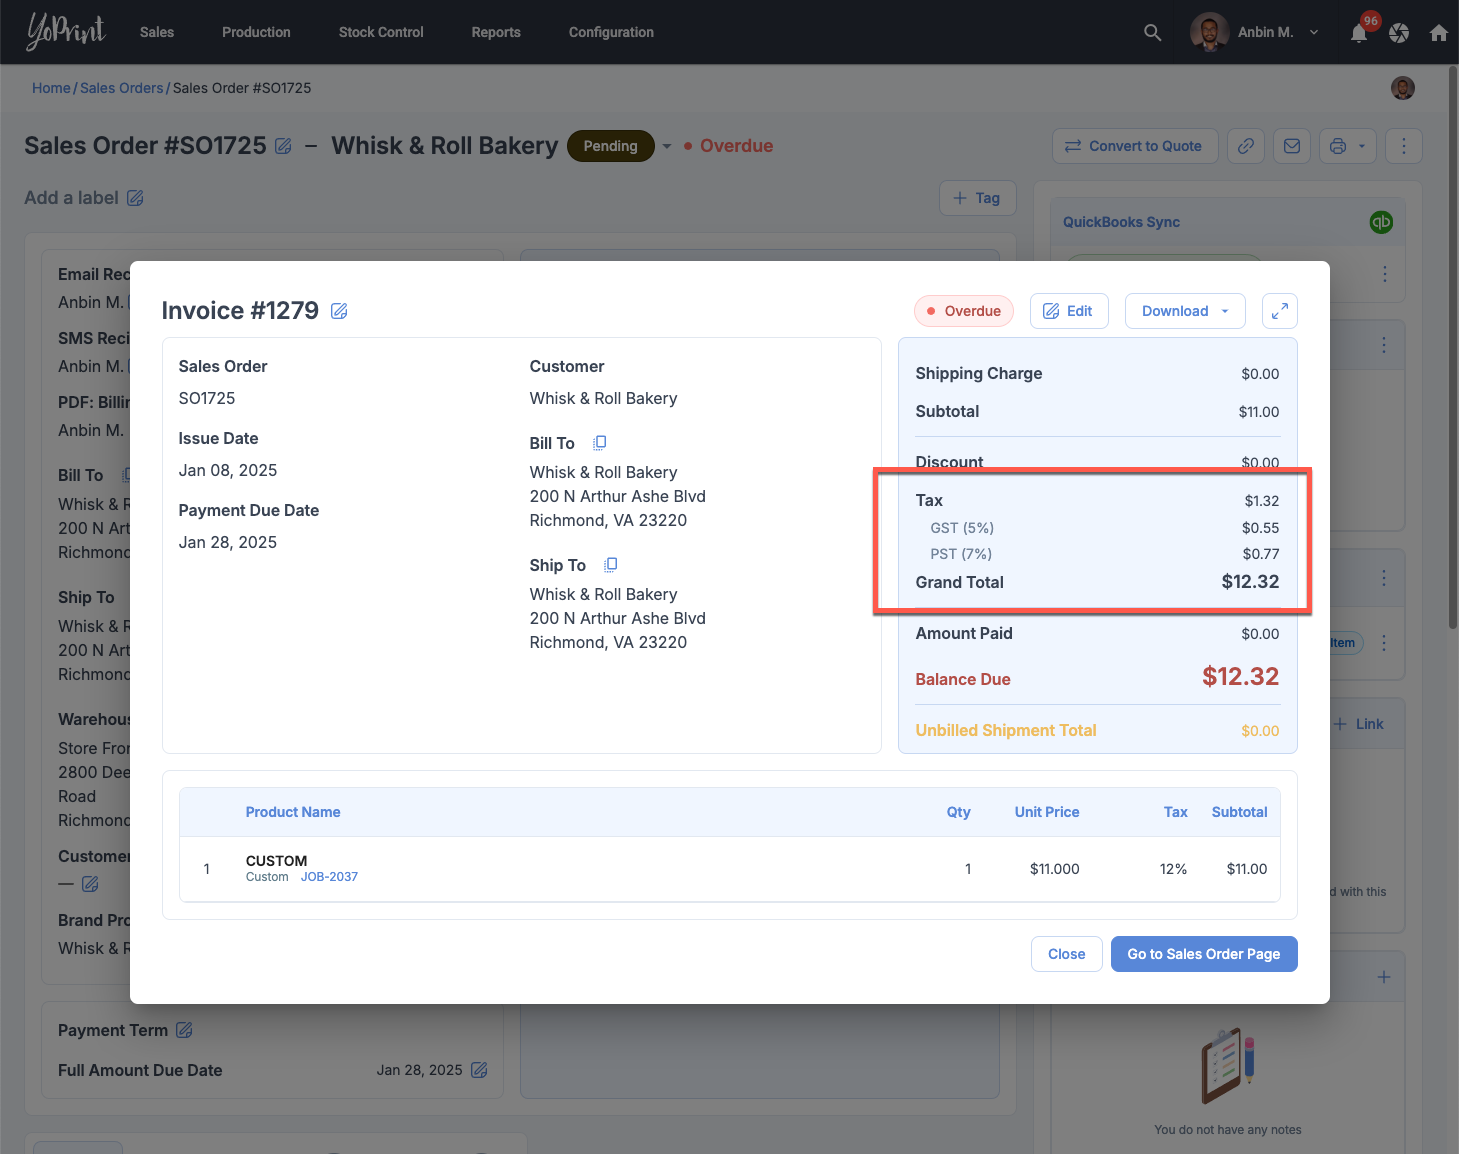This screenshot has width=1459, height=1154.
Task: Click the invoice Edit button
Action: (1068, 311)
